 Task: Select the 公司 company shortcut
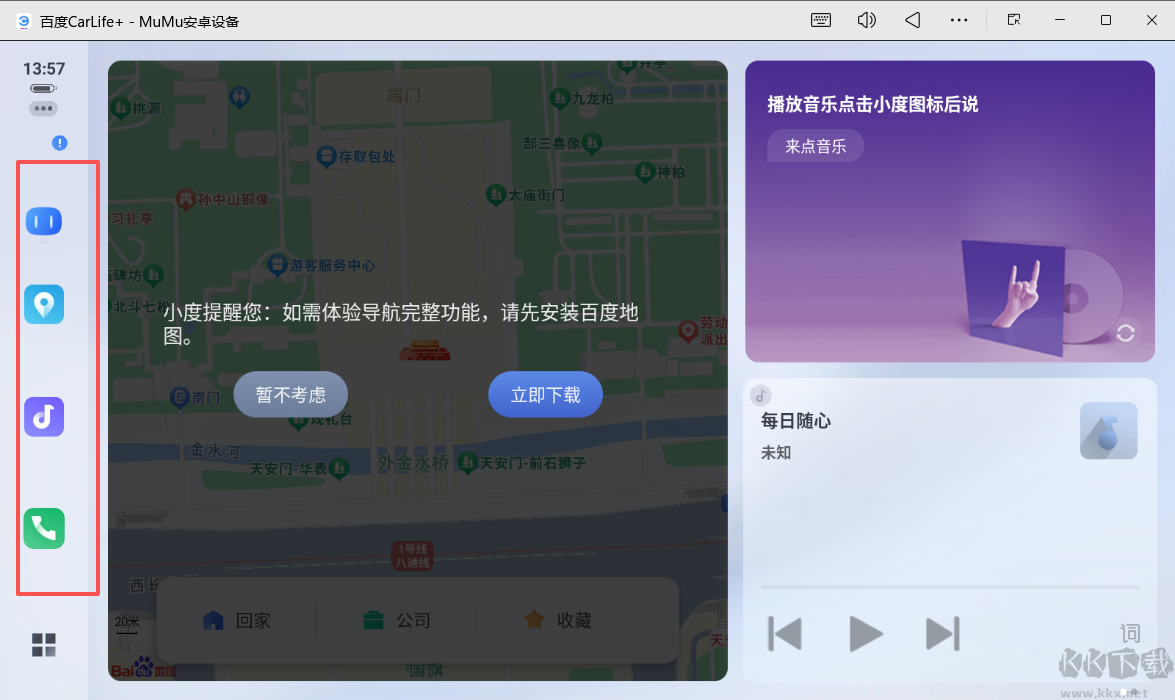pos(398,620)
